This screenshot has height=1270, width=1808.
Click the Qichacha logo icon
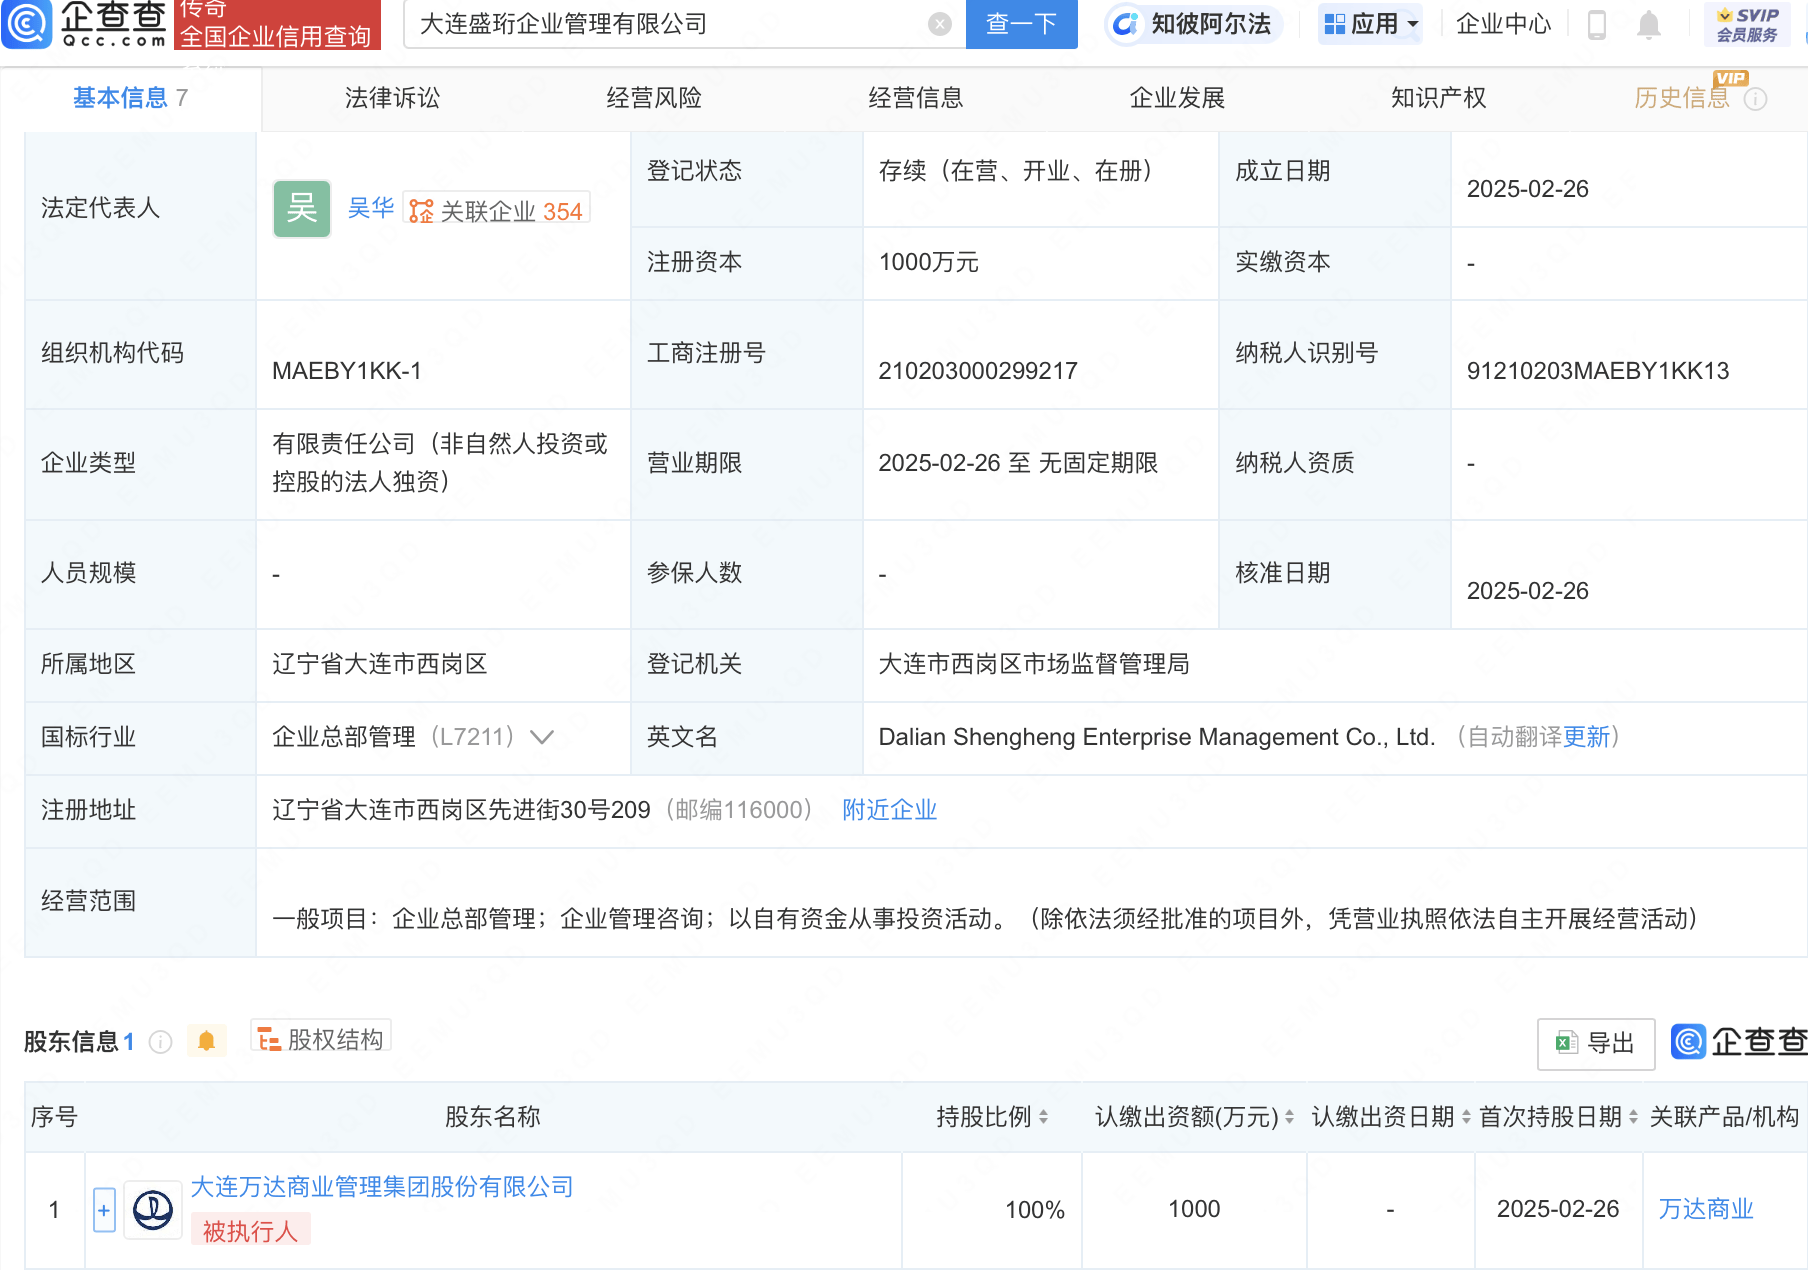pos(27,24)
